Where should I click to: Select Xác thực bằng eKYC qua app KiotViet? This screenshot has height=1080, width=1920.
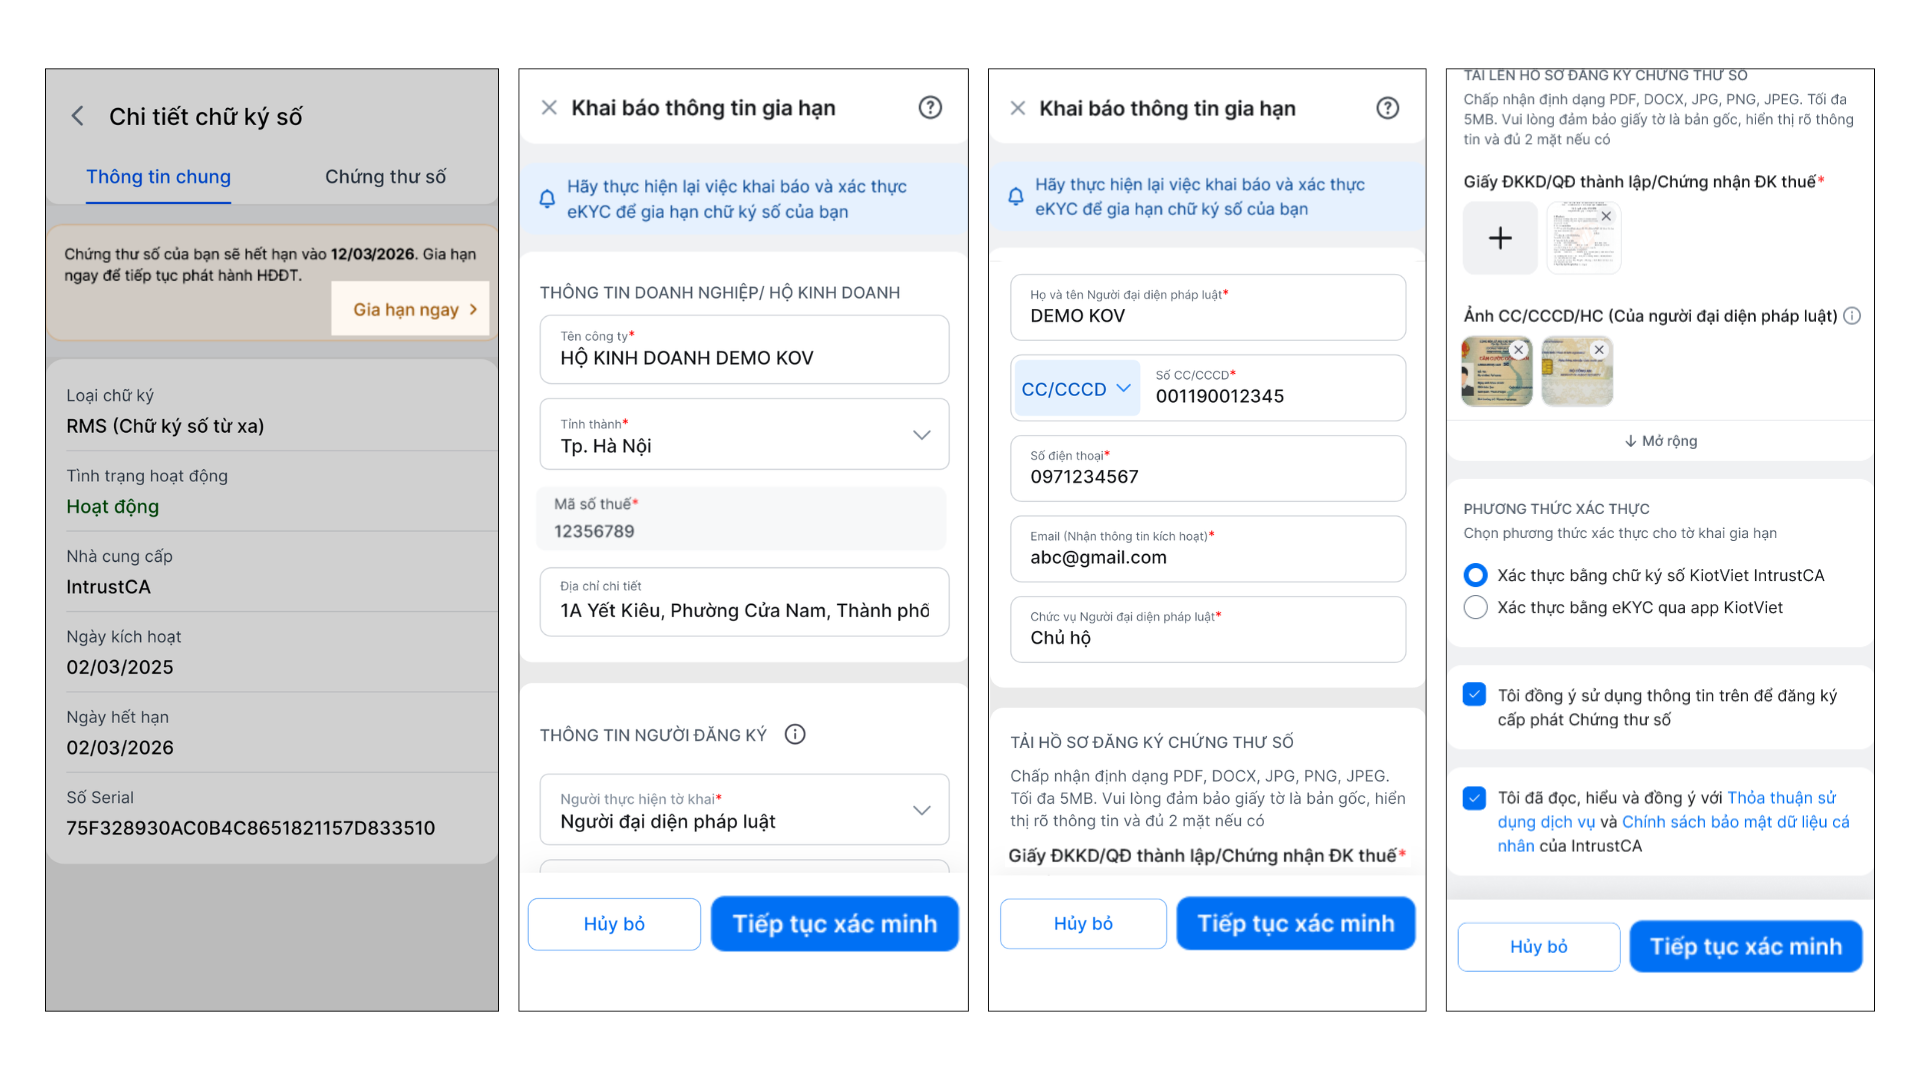point(1476,608)
